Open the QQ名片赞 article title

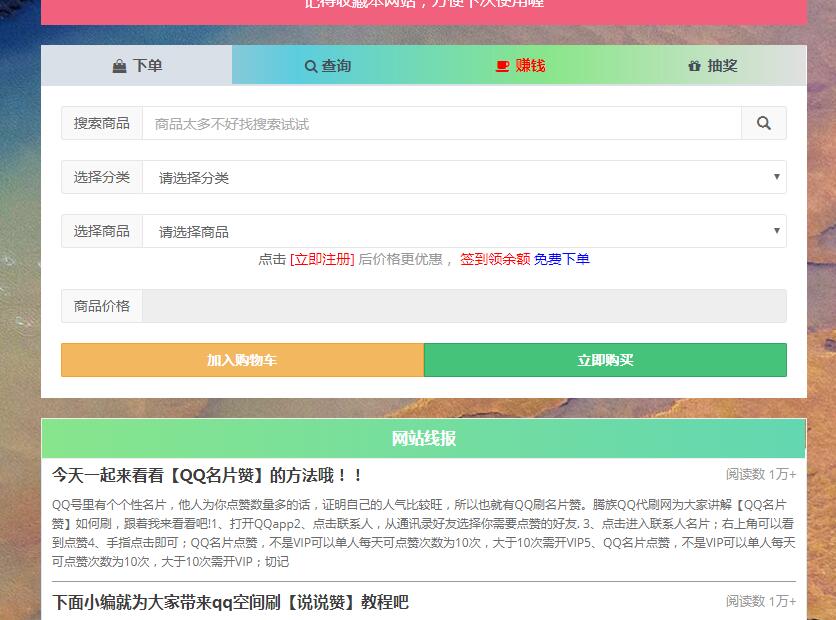208,475
